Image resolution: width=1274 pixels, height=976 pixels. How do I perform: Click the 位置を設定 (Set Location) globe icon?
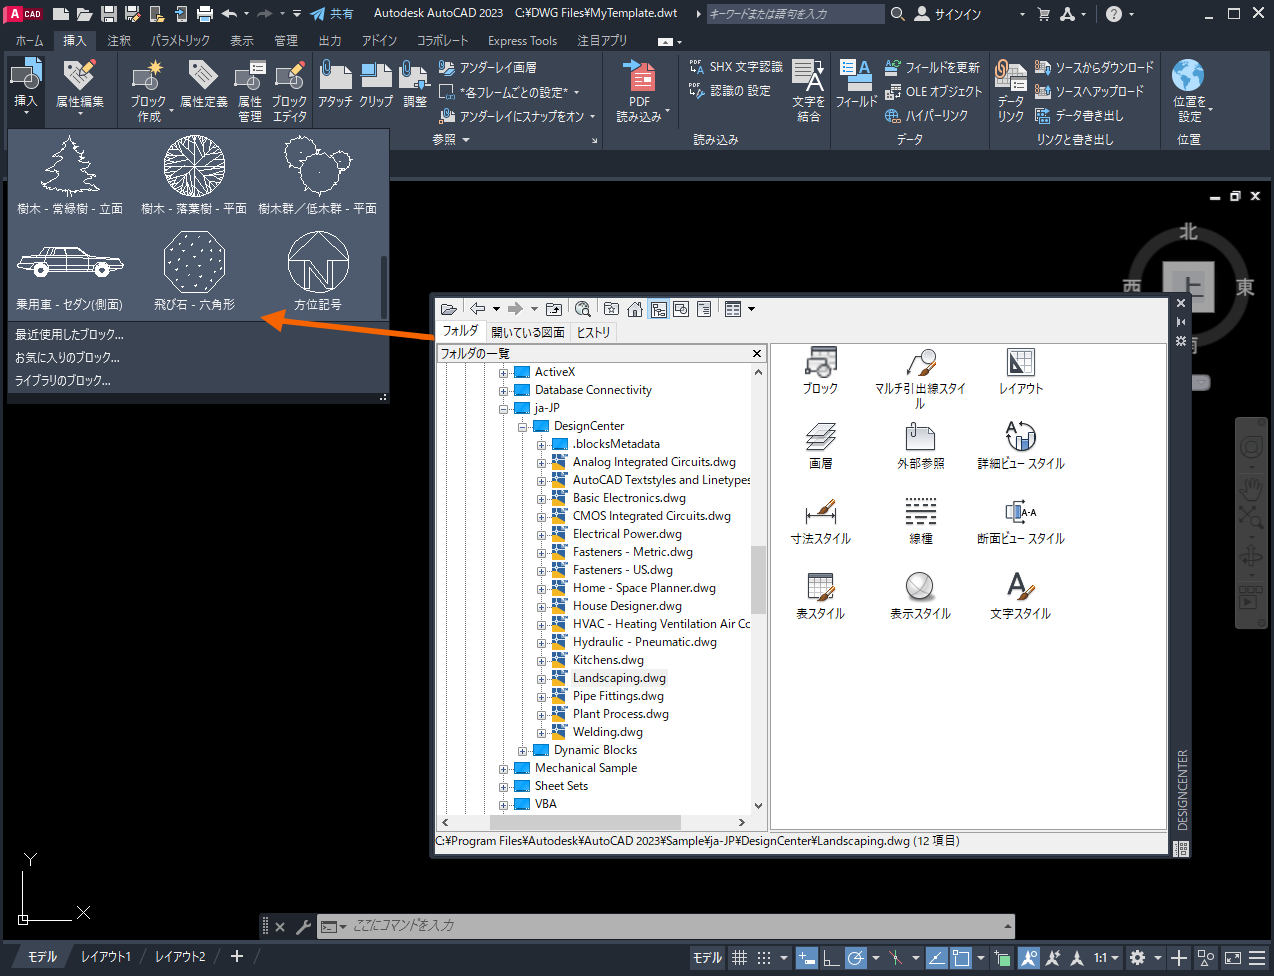pos(1188,75)
